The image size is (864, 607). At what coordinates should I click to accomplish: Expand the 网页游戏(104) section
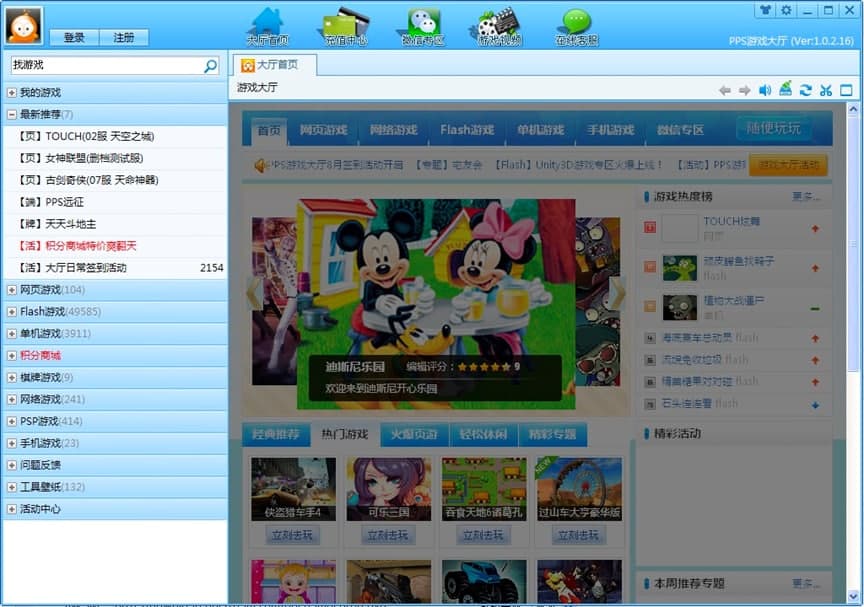(x=12, y=290)
